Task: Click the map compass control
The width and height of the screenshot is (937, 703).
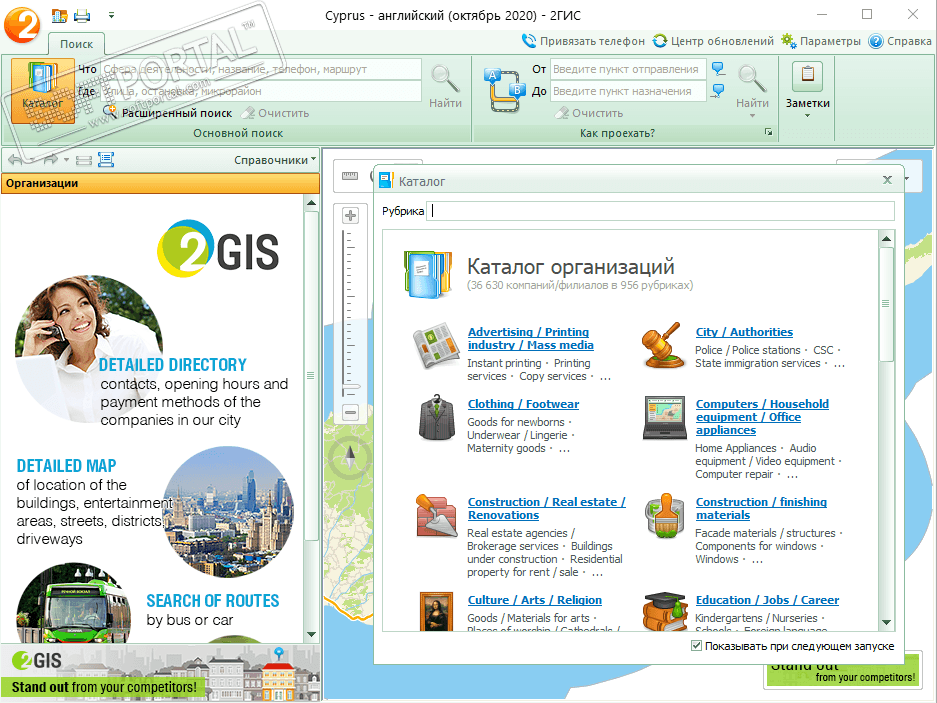Action: point(350,458)
